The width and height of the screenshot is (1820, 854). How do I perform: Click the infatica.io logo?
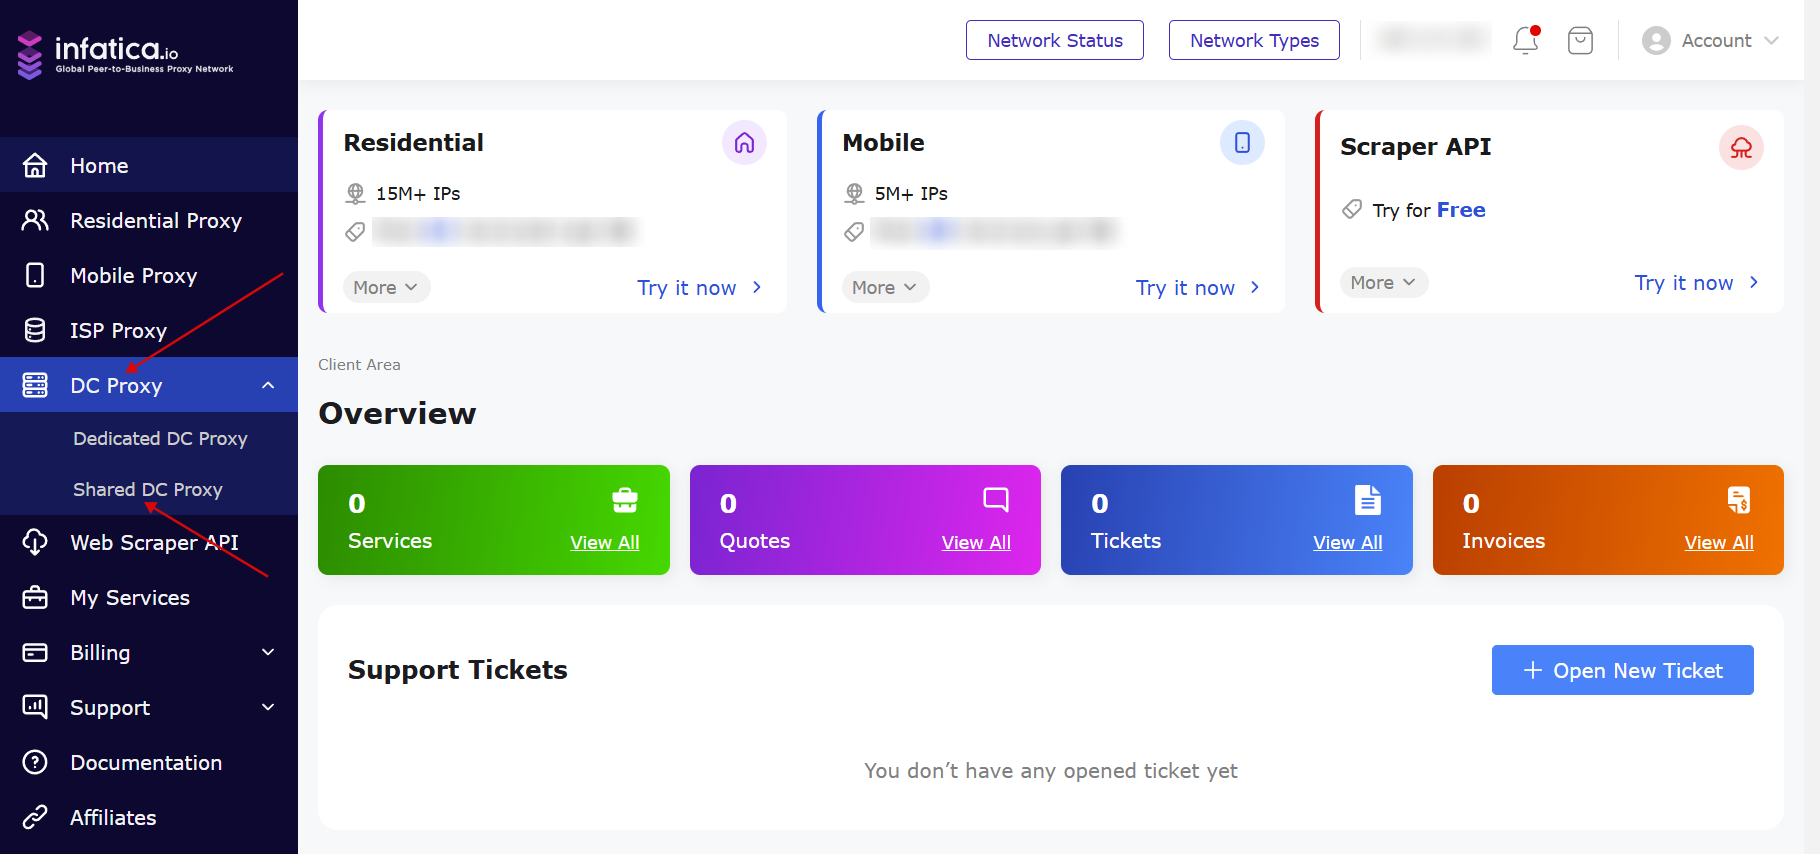(126, 54)
